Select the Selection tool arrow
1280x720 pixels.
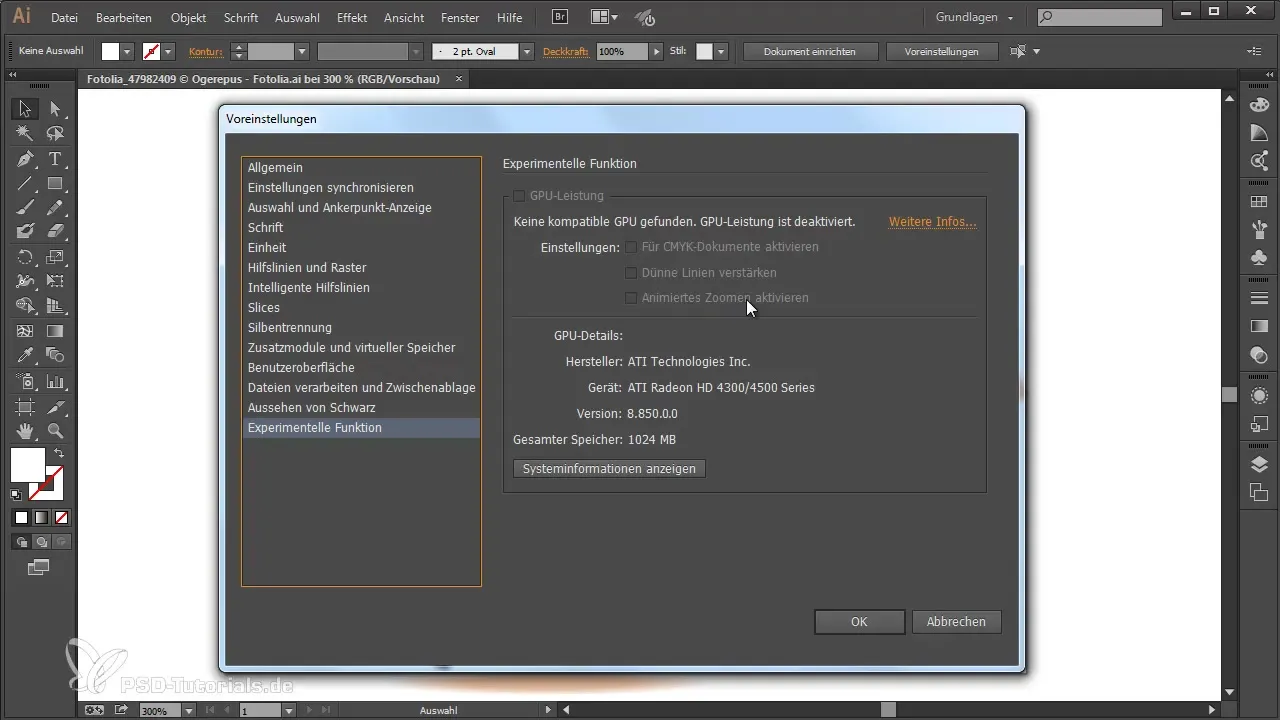point(25,108)
